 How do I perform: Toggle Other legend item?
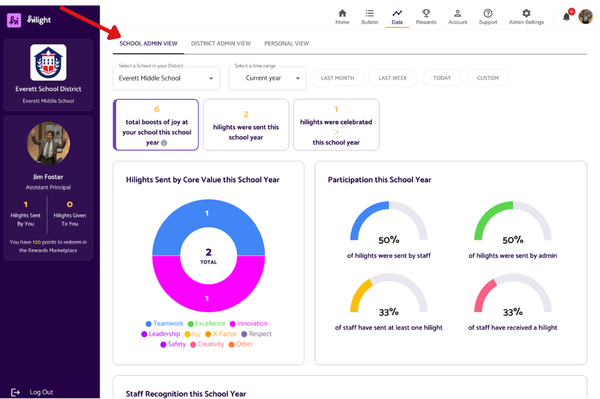click(x=241, y=344)
